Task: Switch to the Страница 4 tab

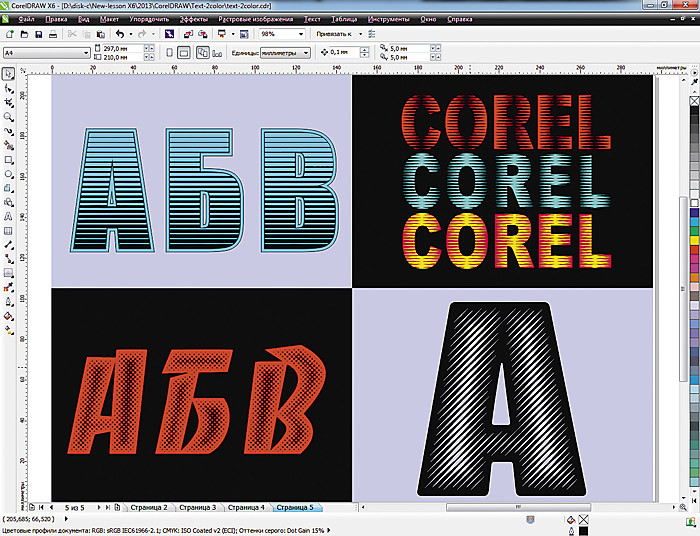Action: pyautogui.click(x=246, y=507)
